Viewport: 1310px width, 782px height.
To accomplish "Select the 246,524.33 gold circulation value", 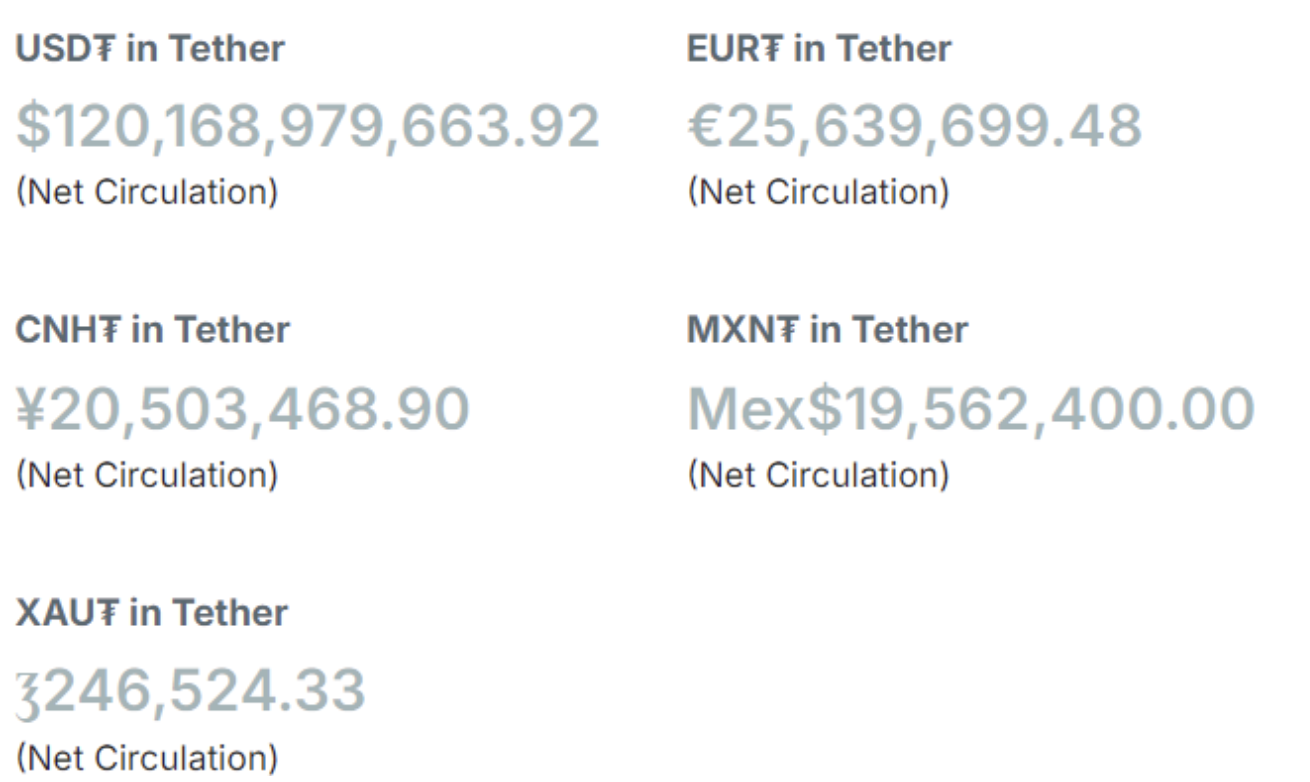I will [190, 692].
